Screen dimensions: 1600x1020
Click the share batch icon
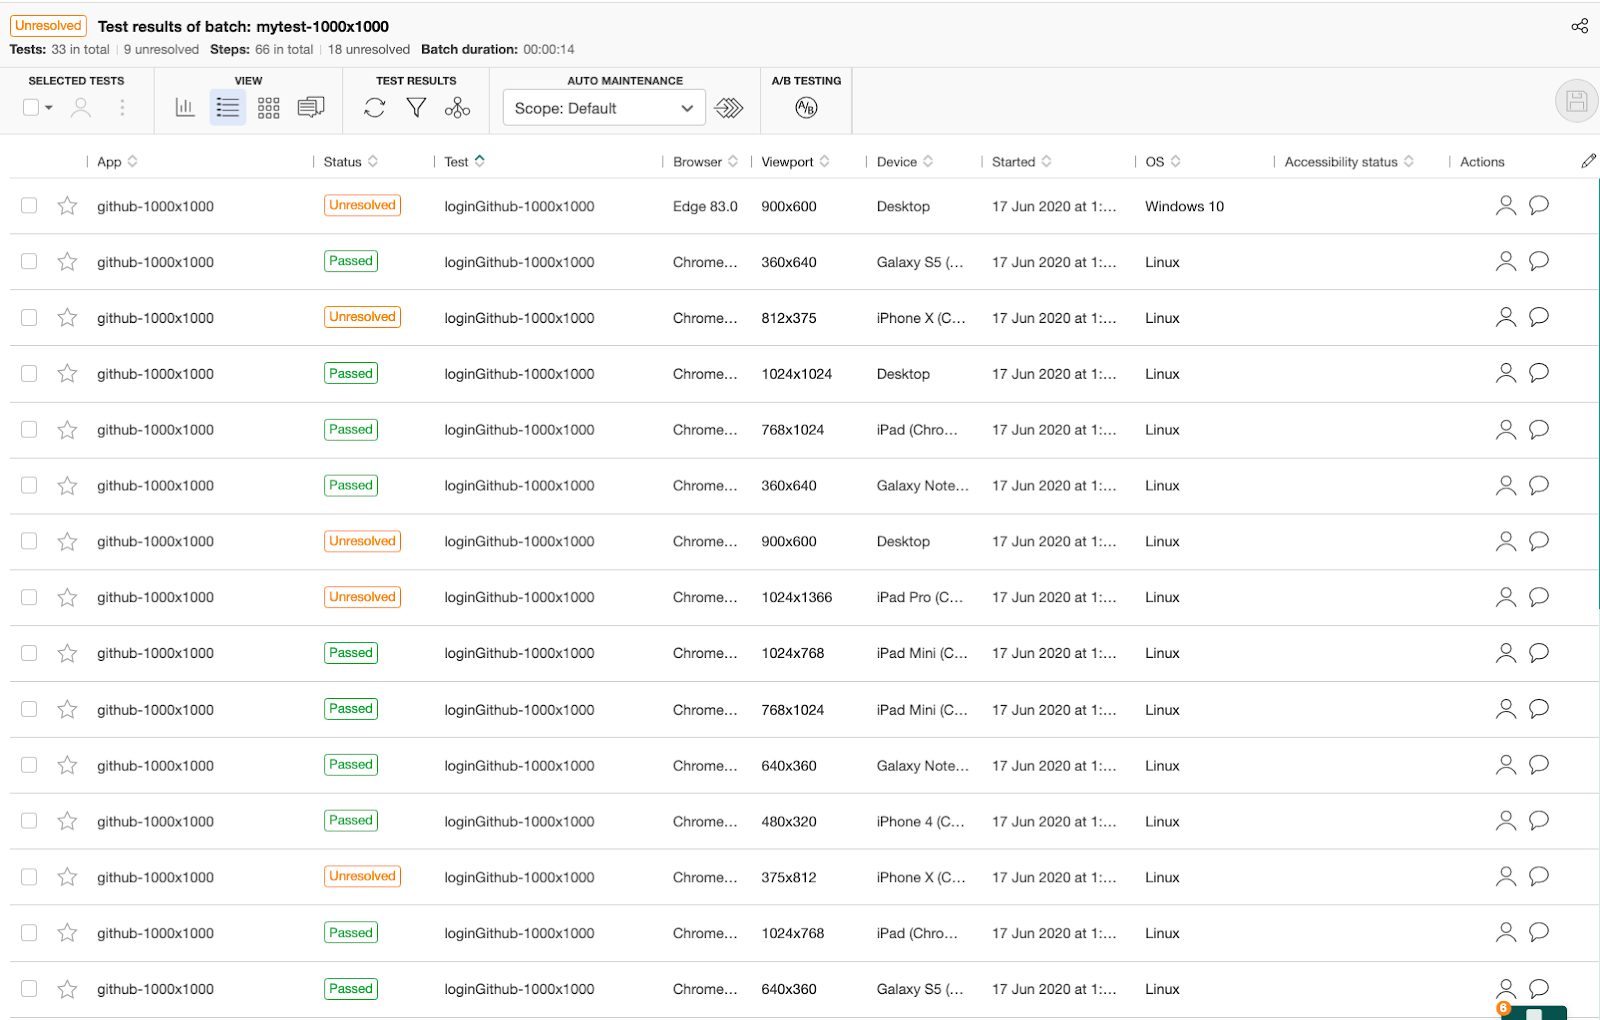point(1579,26)
